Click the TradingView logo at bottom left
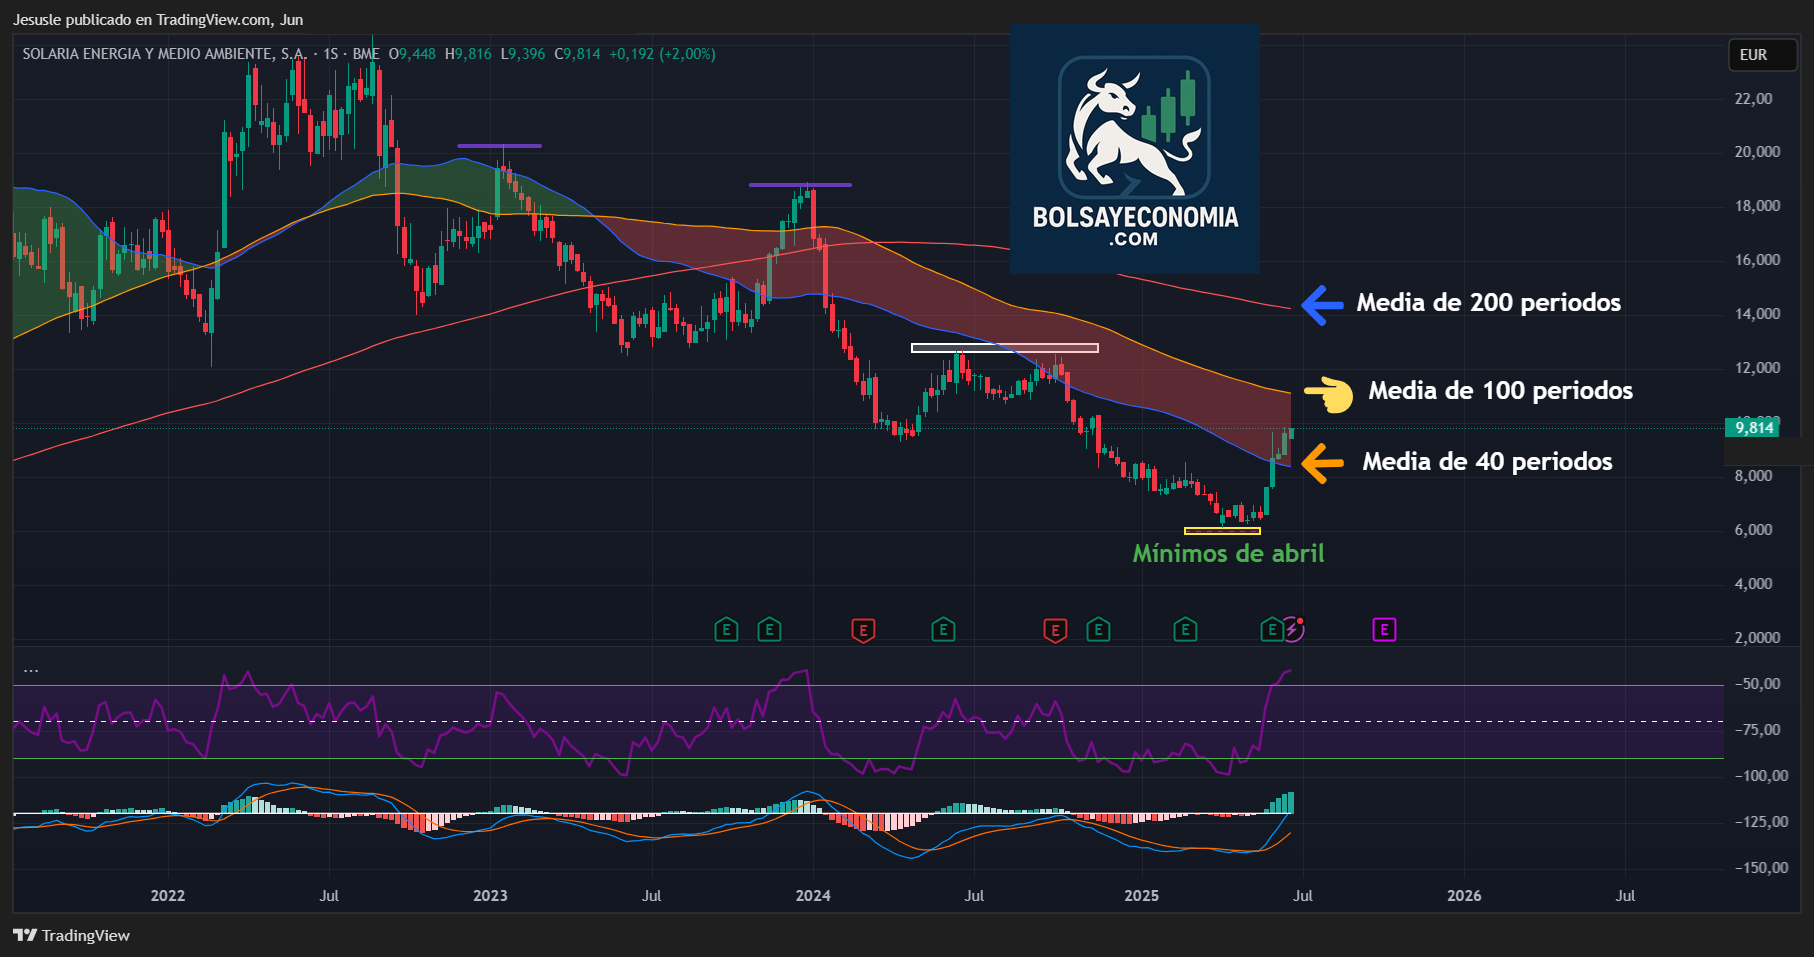This screenshot has height=957, width=1814. [72, 935]
